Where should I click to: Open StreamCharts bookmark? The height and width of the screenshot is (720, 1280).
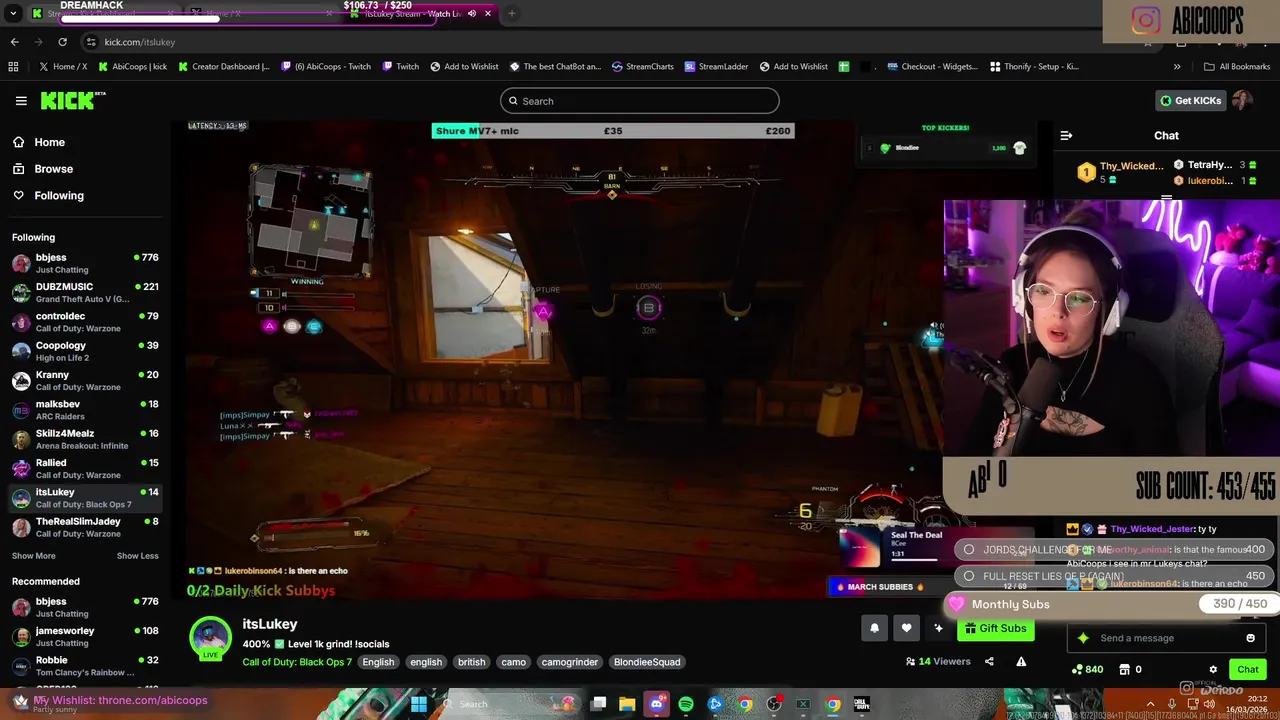pyautogui.click(x=642, y=67)
